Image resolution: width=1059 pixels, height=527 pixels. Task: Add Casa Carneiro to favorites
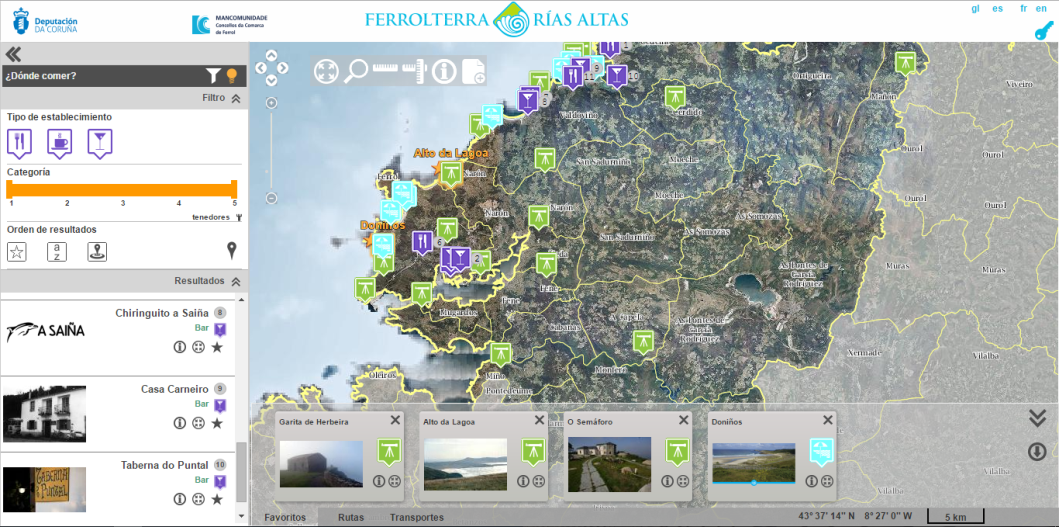click(x=217, y=423)
